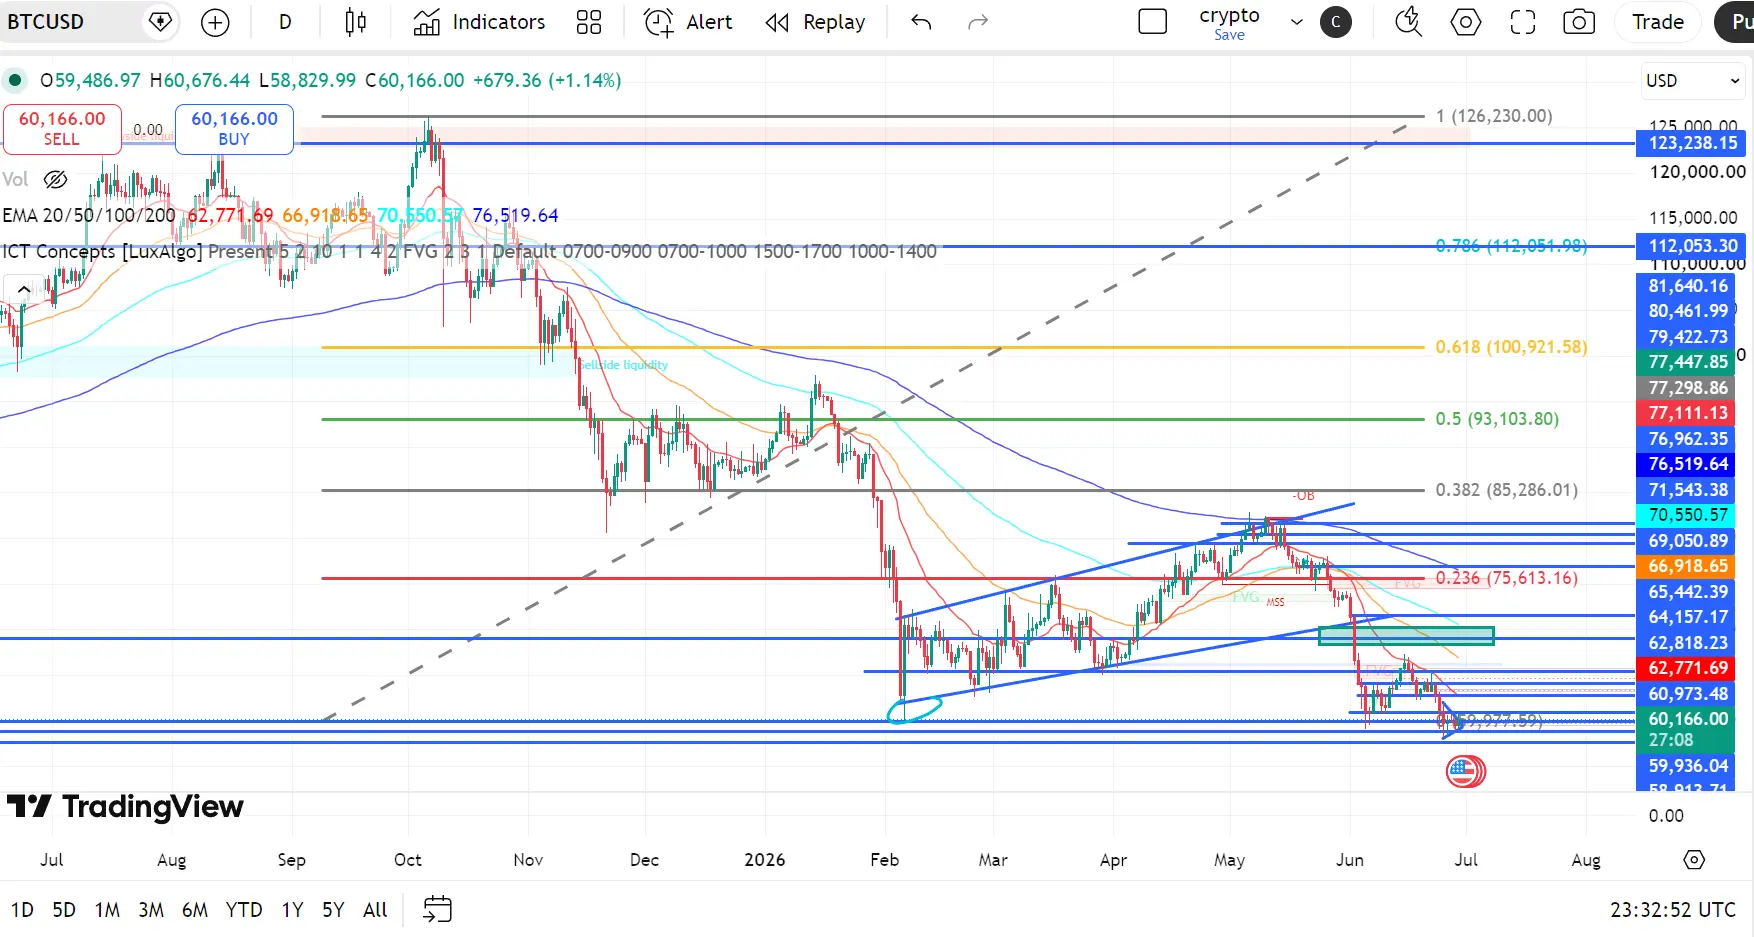Select the 3M time range
1754x937 pixels.
pos(151,910)
